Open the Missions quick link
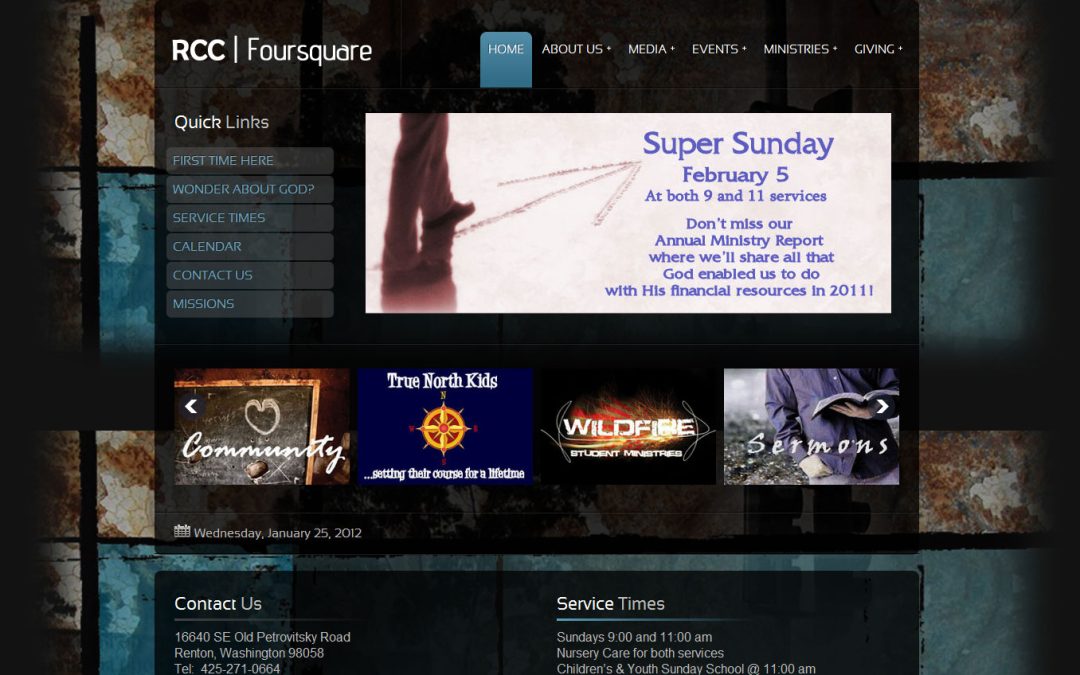 click(x=249, y=303)
